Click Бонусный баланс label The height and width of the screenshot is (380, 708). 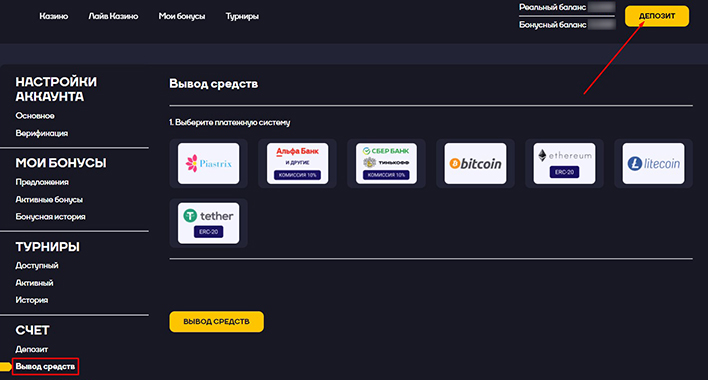click(x=552, y=25)
